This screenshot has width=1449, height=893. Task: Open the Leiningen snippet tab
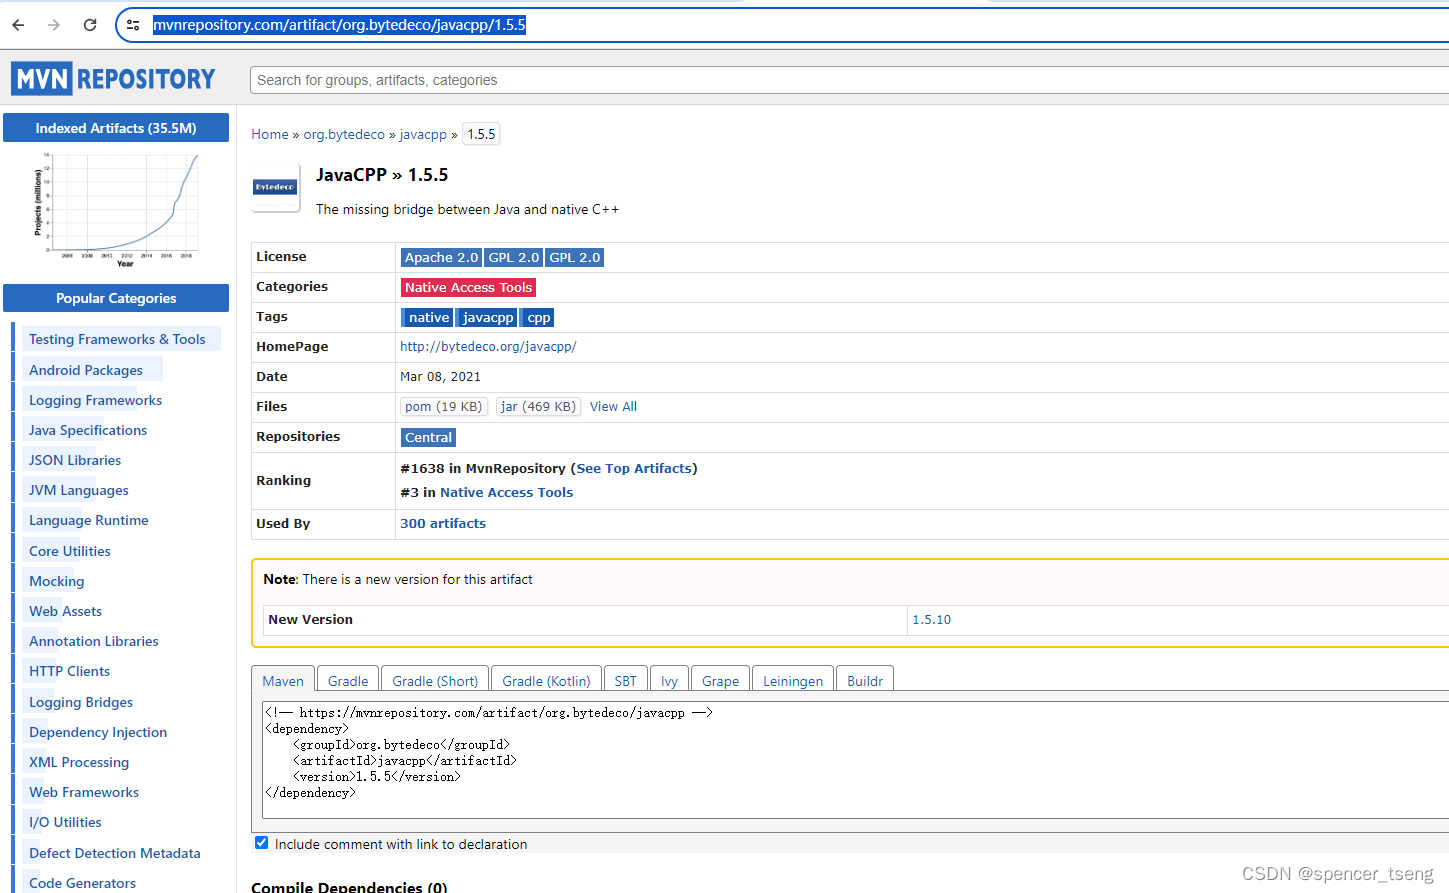[x=792, y=680]
